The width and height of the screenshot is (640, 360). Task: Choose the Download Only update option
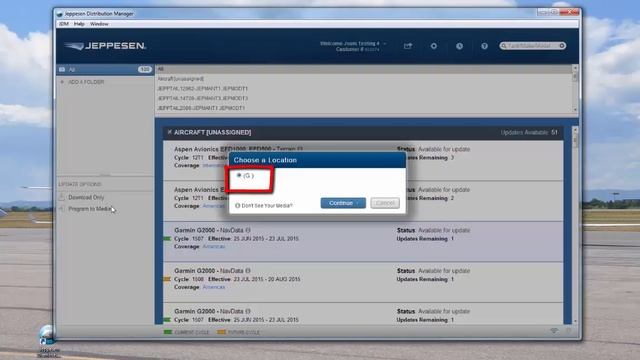(86, 198)
